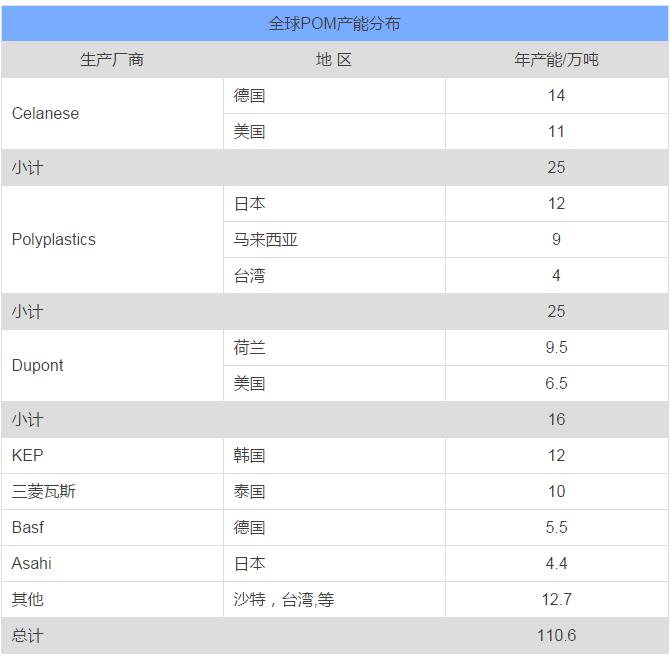Click capacity value 14 for Celanese 德国
The image size is (670, 657).
tap(556, 95)
